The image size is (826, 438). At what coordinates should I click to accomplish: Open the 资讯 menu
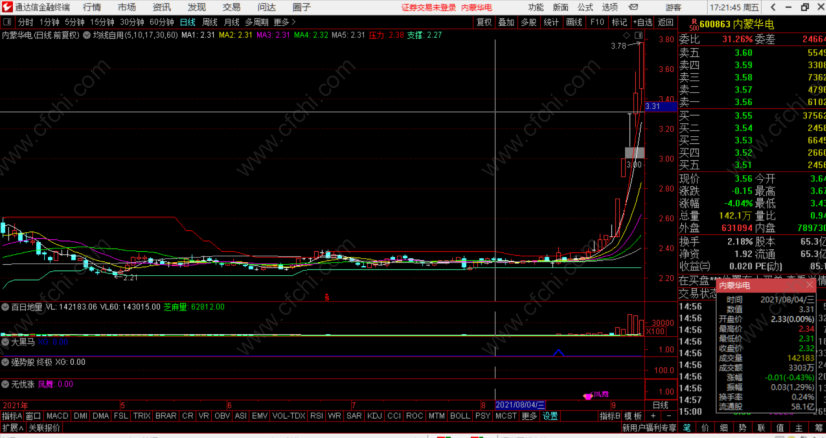[x=162, y=7]
